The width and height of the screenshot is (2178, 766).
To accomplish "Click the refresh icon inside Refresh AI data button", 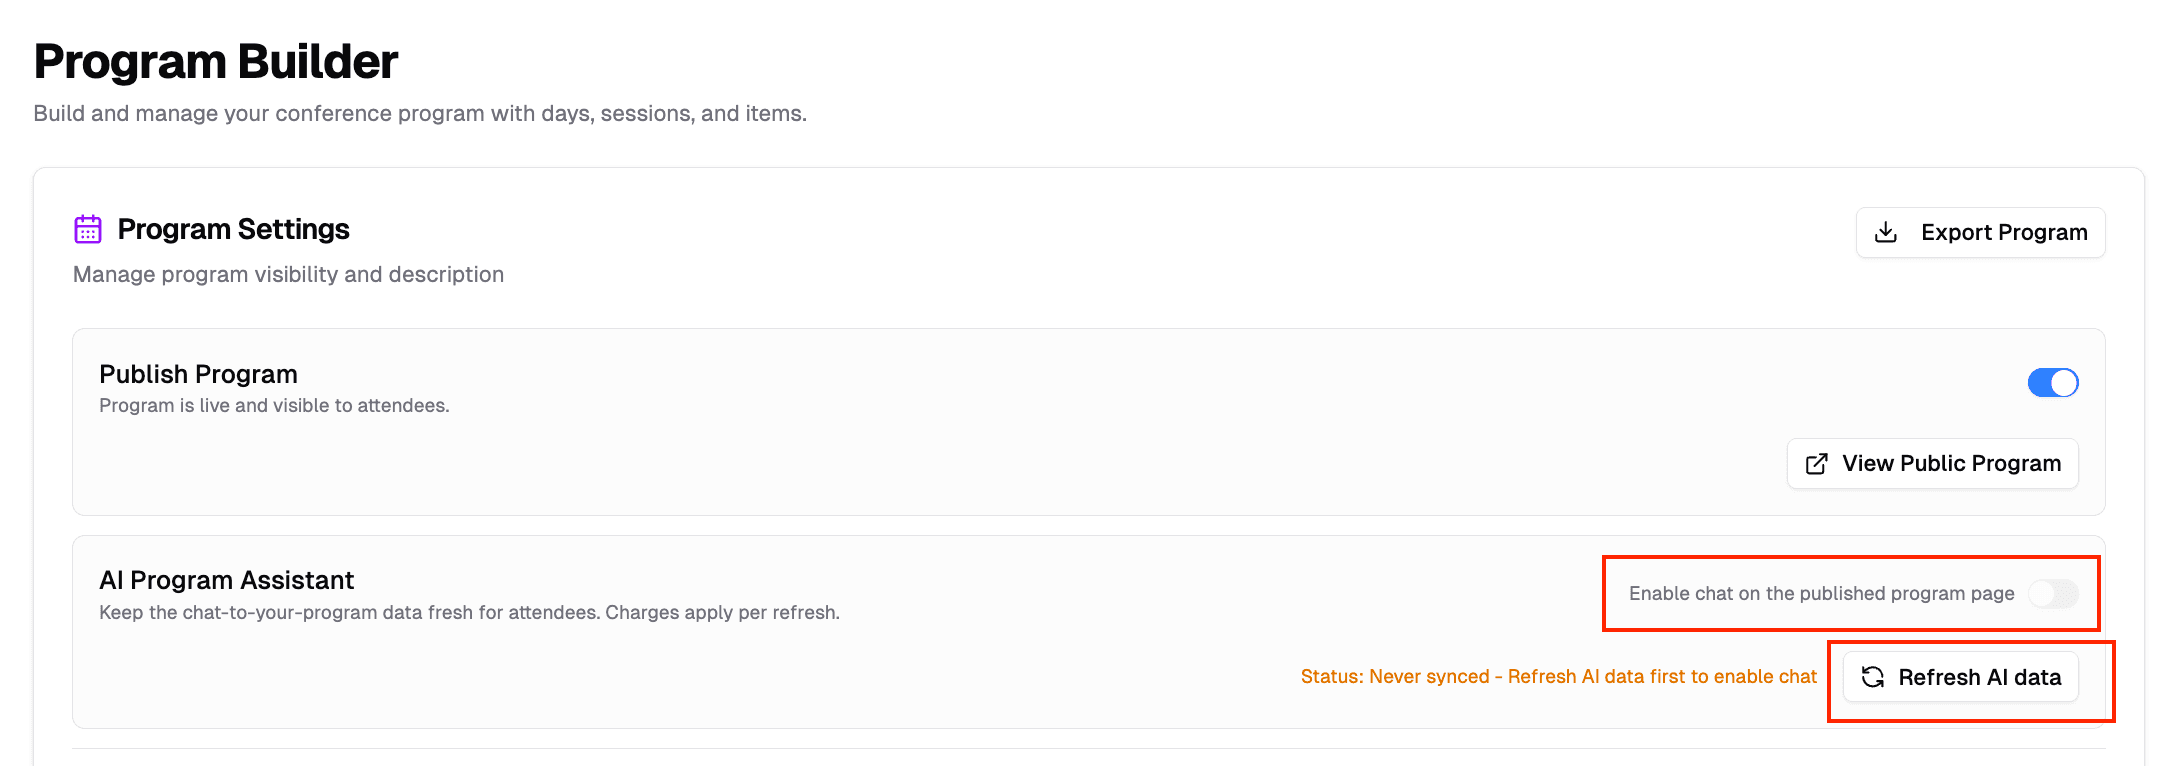I will [x=1873, y=676].
